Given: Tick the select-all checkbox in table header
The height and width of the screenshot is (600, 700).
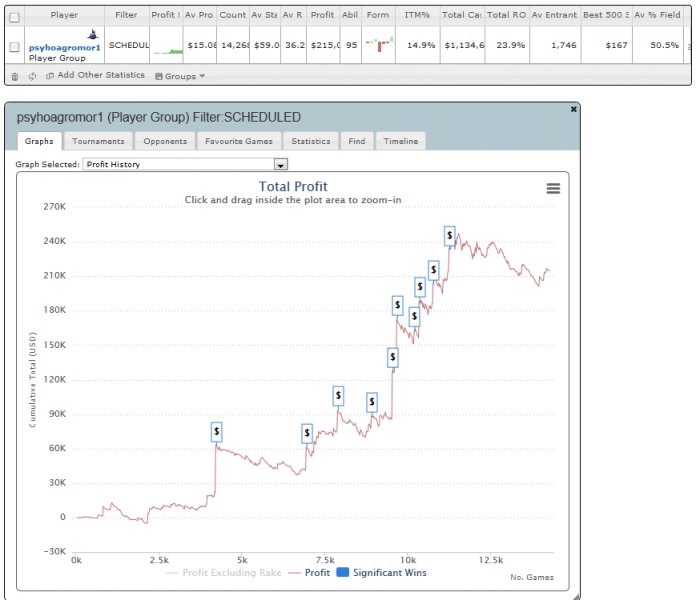Looking at the screenshot, I should pyautogui.click(x=14, y=16).
